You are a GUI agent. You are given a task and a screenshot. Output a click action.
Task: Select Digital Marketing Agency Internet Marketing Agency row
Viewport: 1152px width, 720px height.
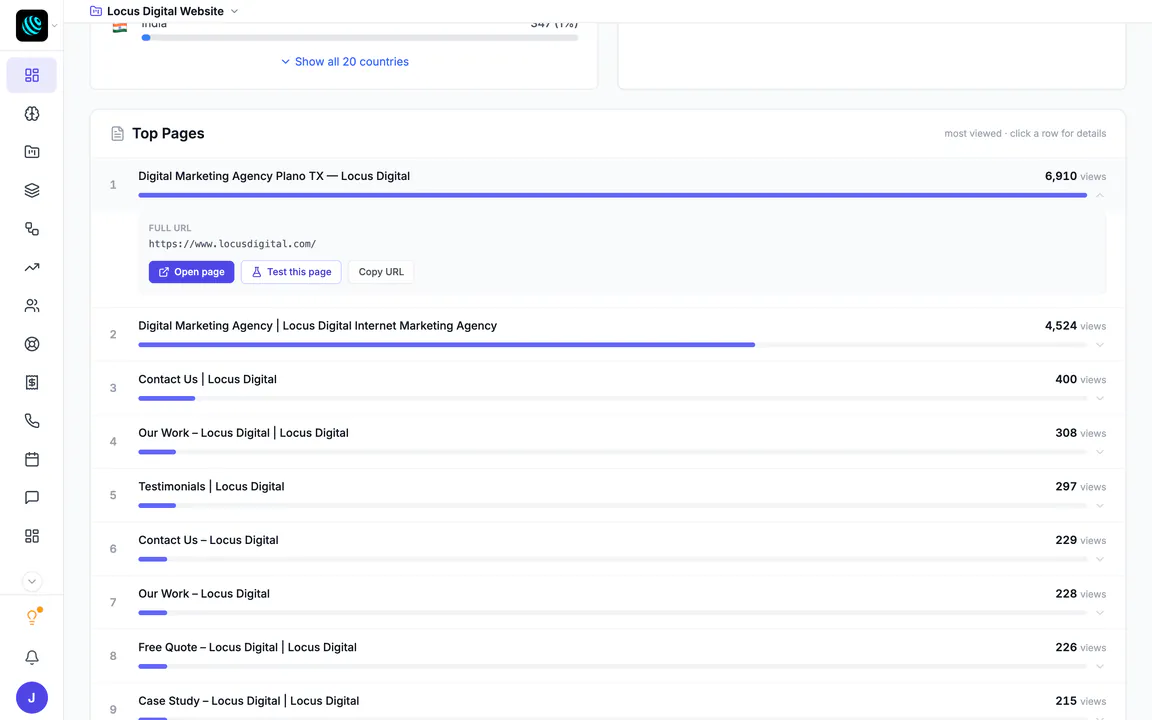608,334
